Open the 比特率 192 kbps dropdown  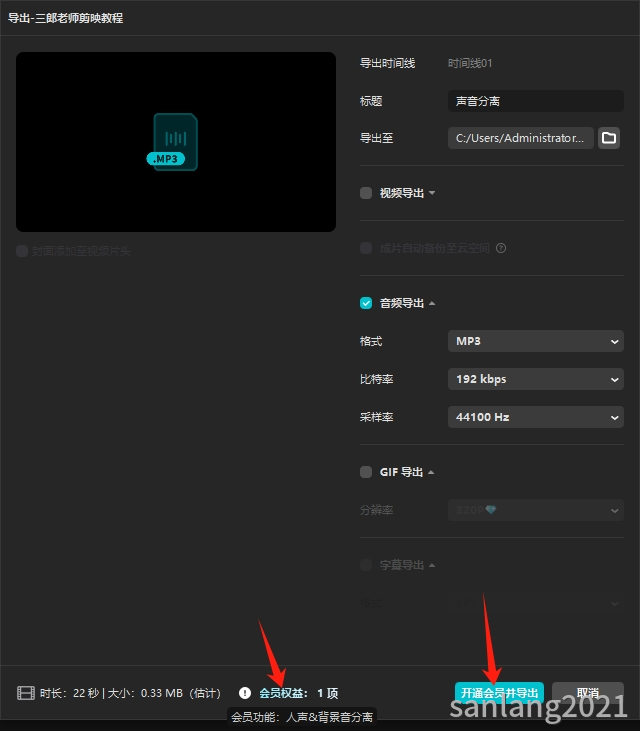536,379
